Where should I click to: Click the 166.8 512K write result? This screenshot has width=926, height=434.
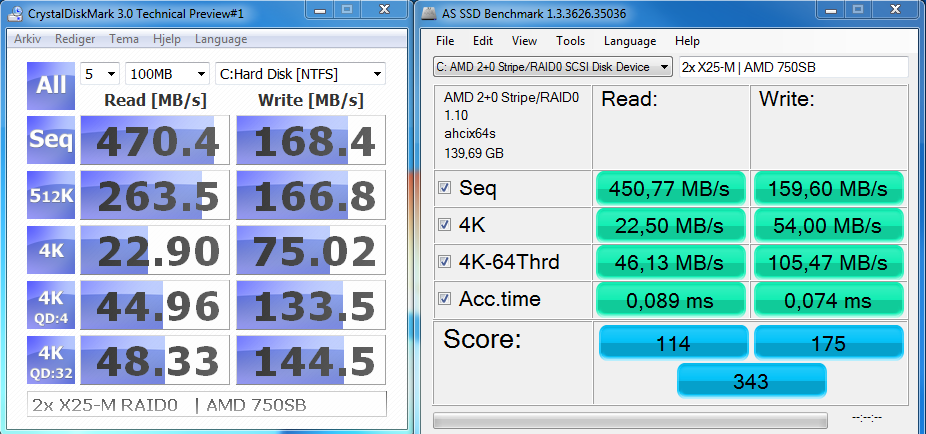click(x=311, y=195)
